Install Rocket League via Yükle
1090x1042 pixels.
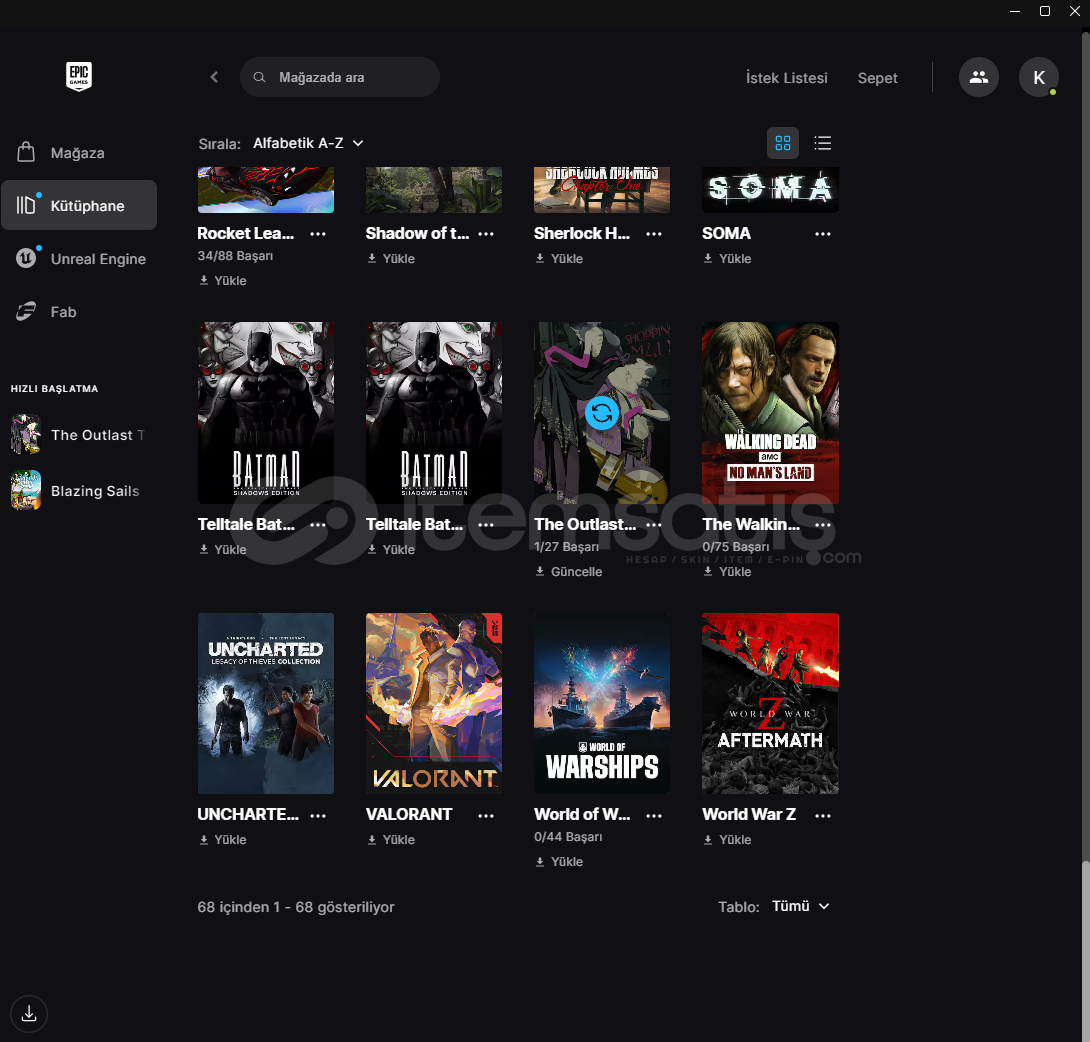pyautogui.click(x=223, y=281)
